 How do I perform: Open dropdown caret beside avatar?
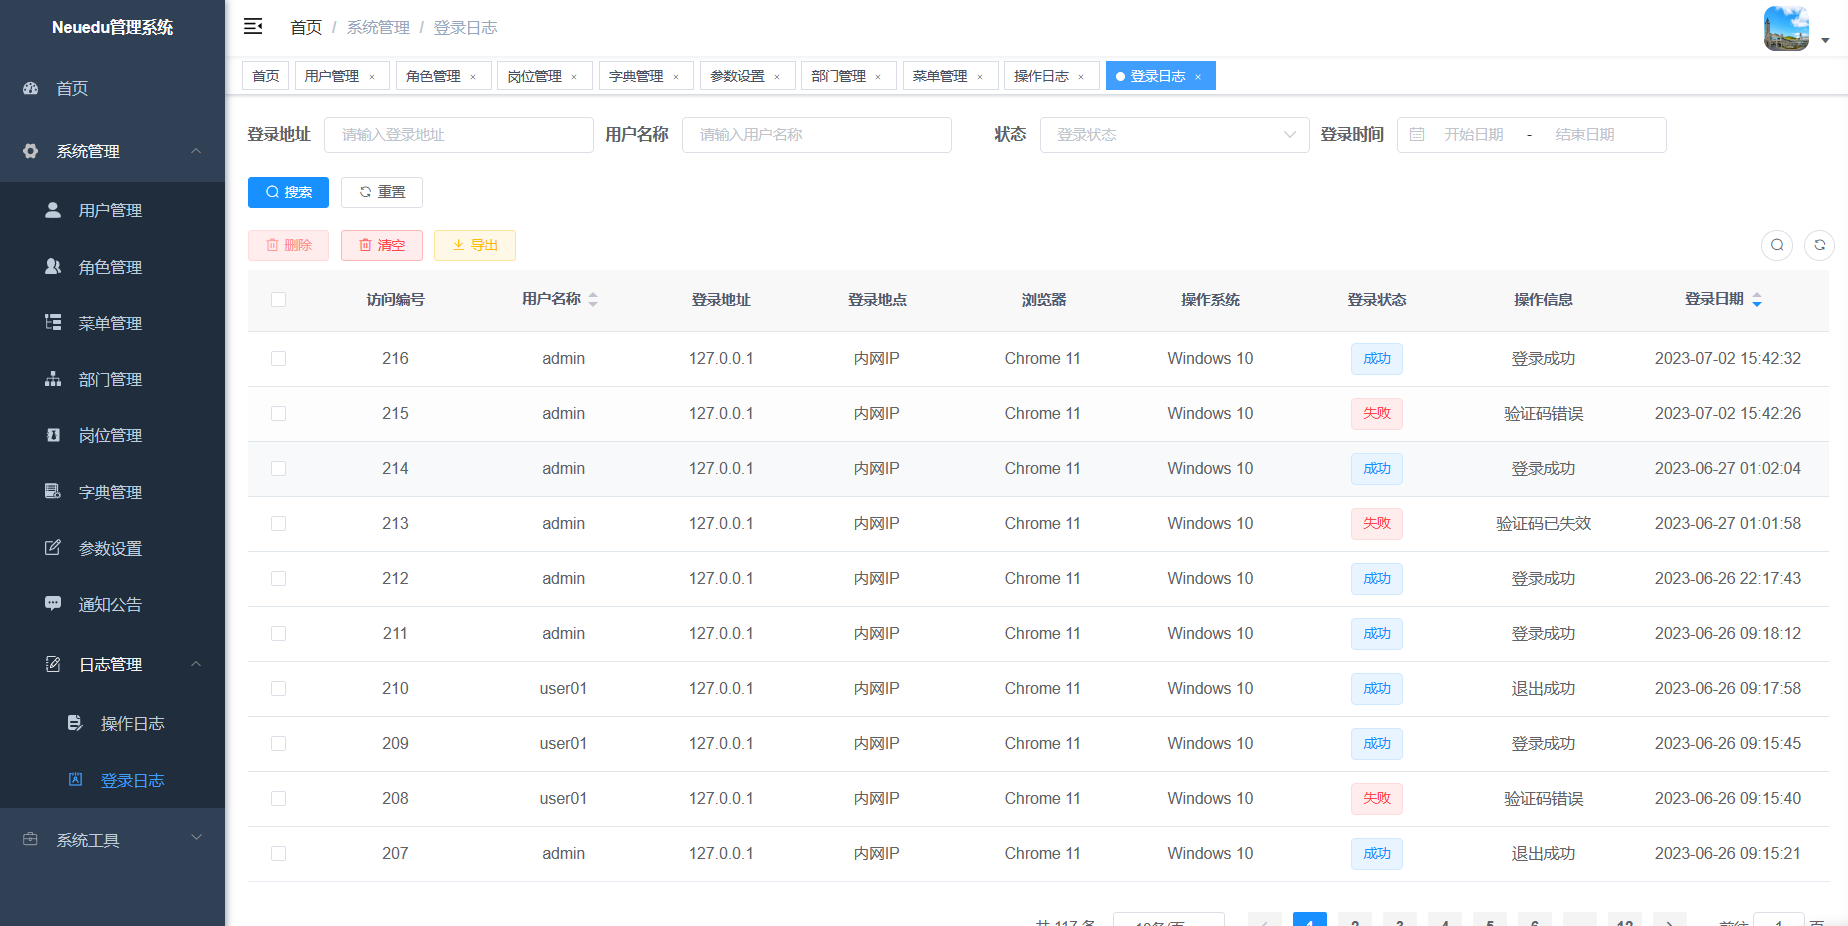click(x=1825, y=41)
